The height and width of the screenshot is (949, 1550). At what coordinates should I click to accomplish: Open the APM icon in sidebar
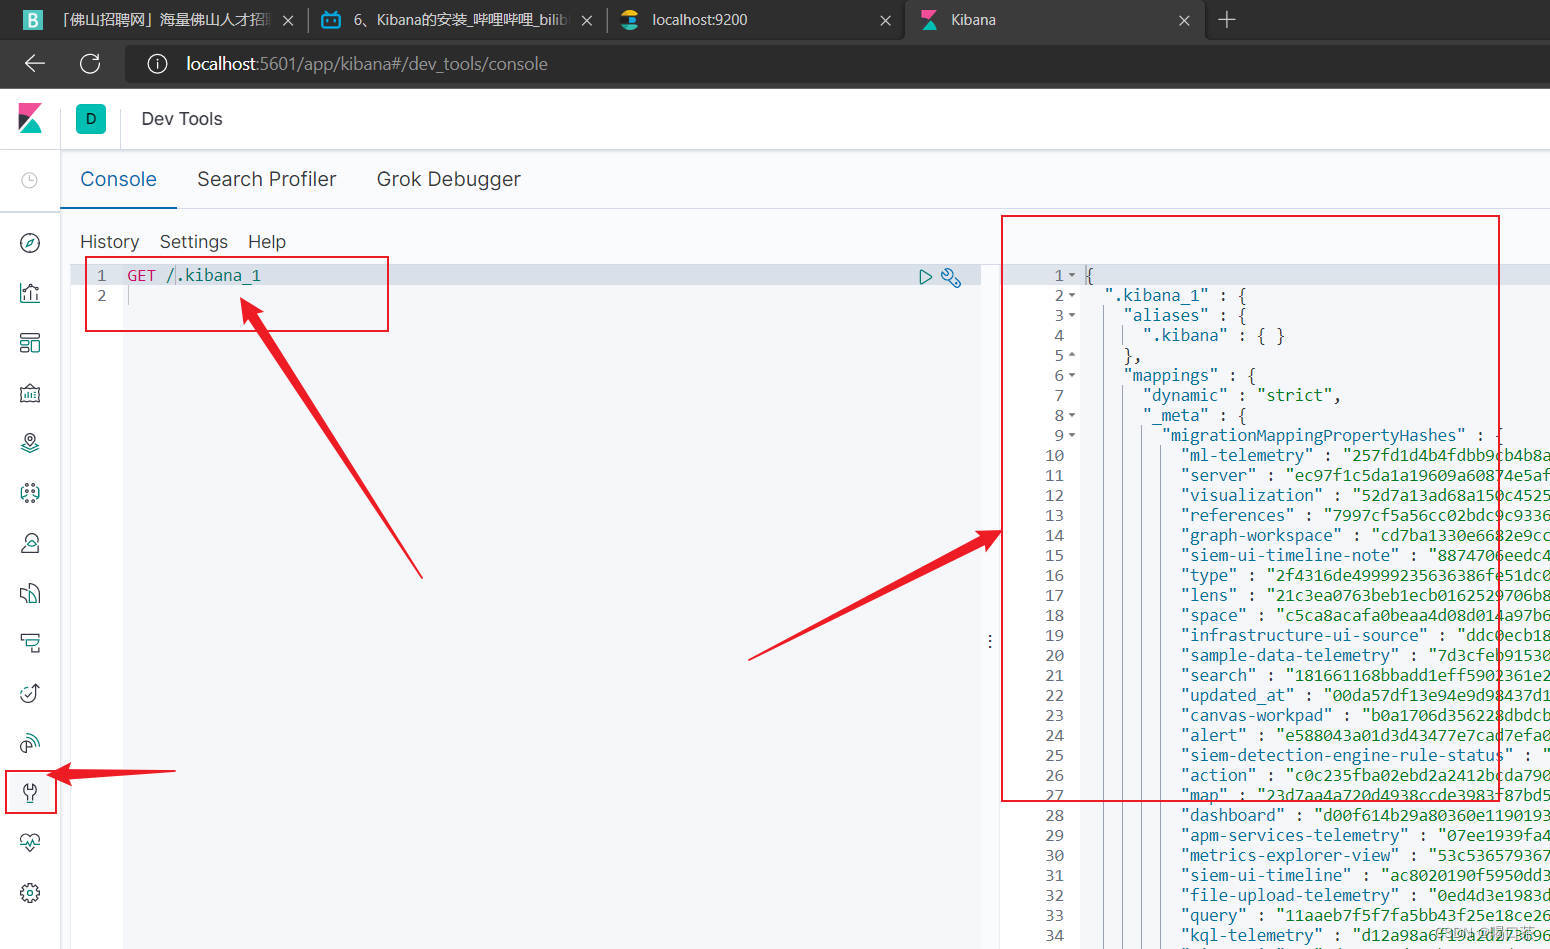pos(30,643)
